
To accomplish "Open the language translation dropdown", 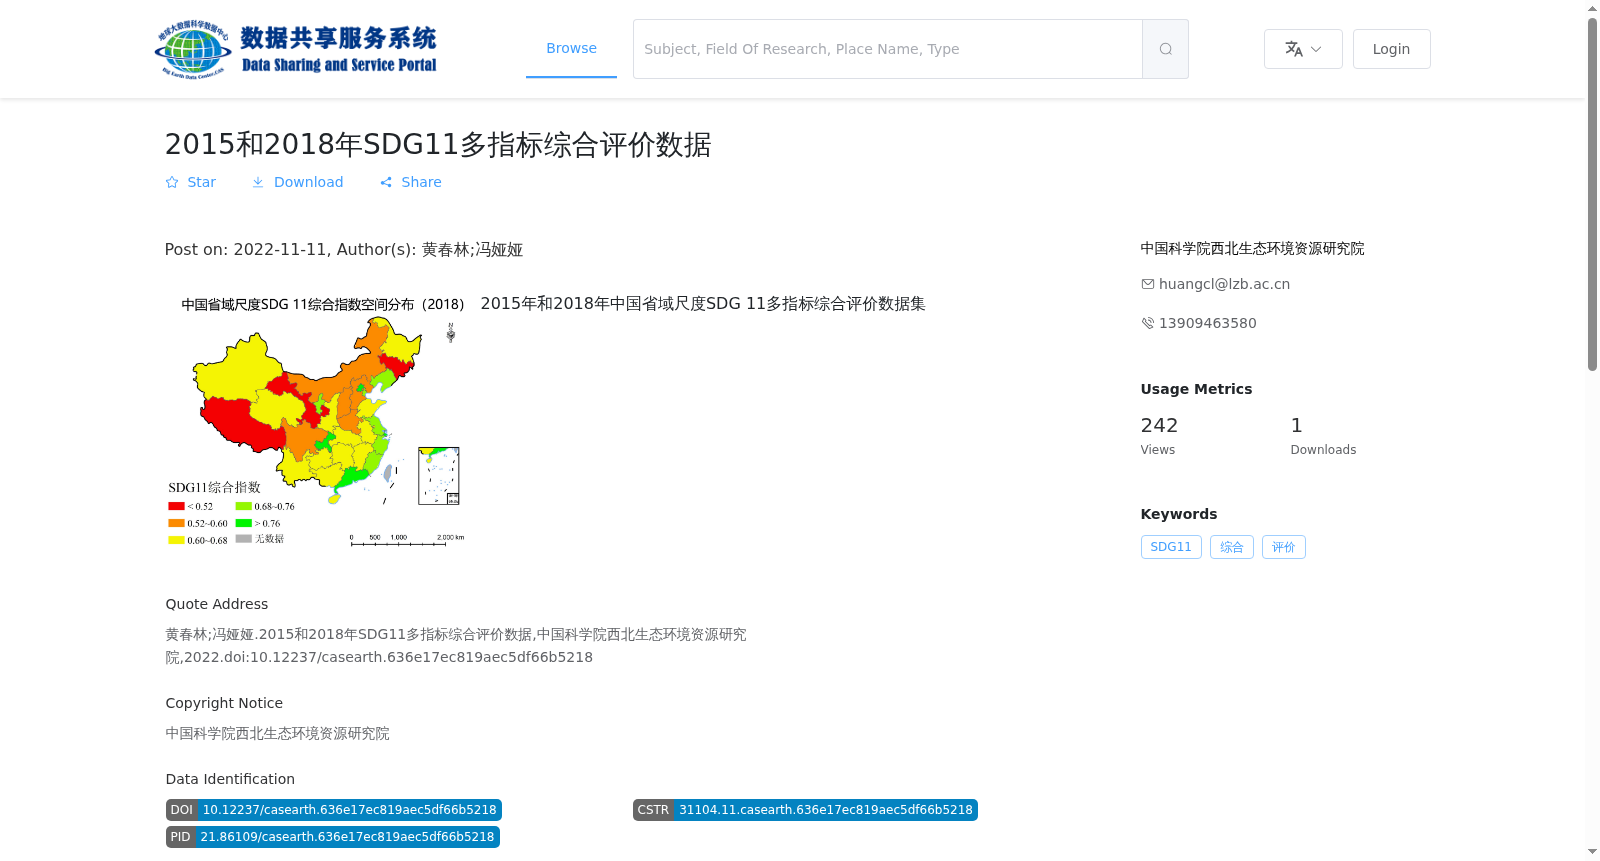I will (x=1303, y=49).
